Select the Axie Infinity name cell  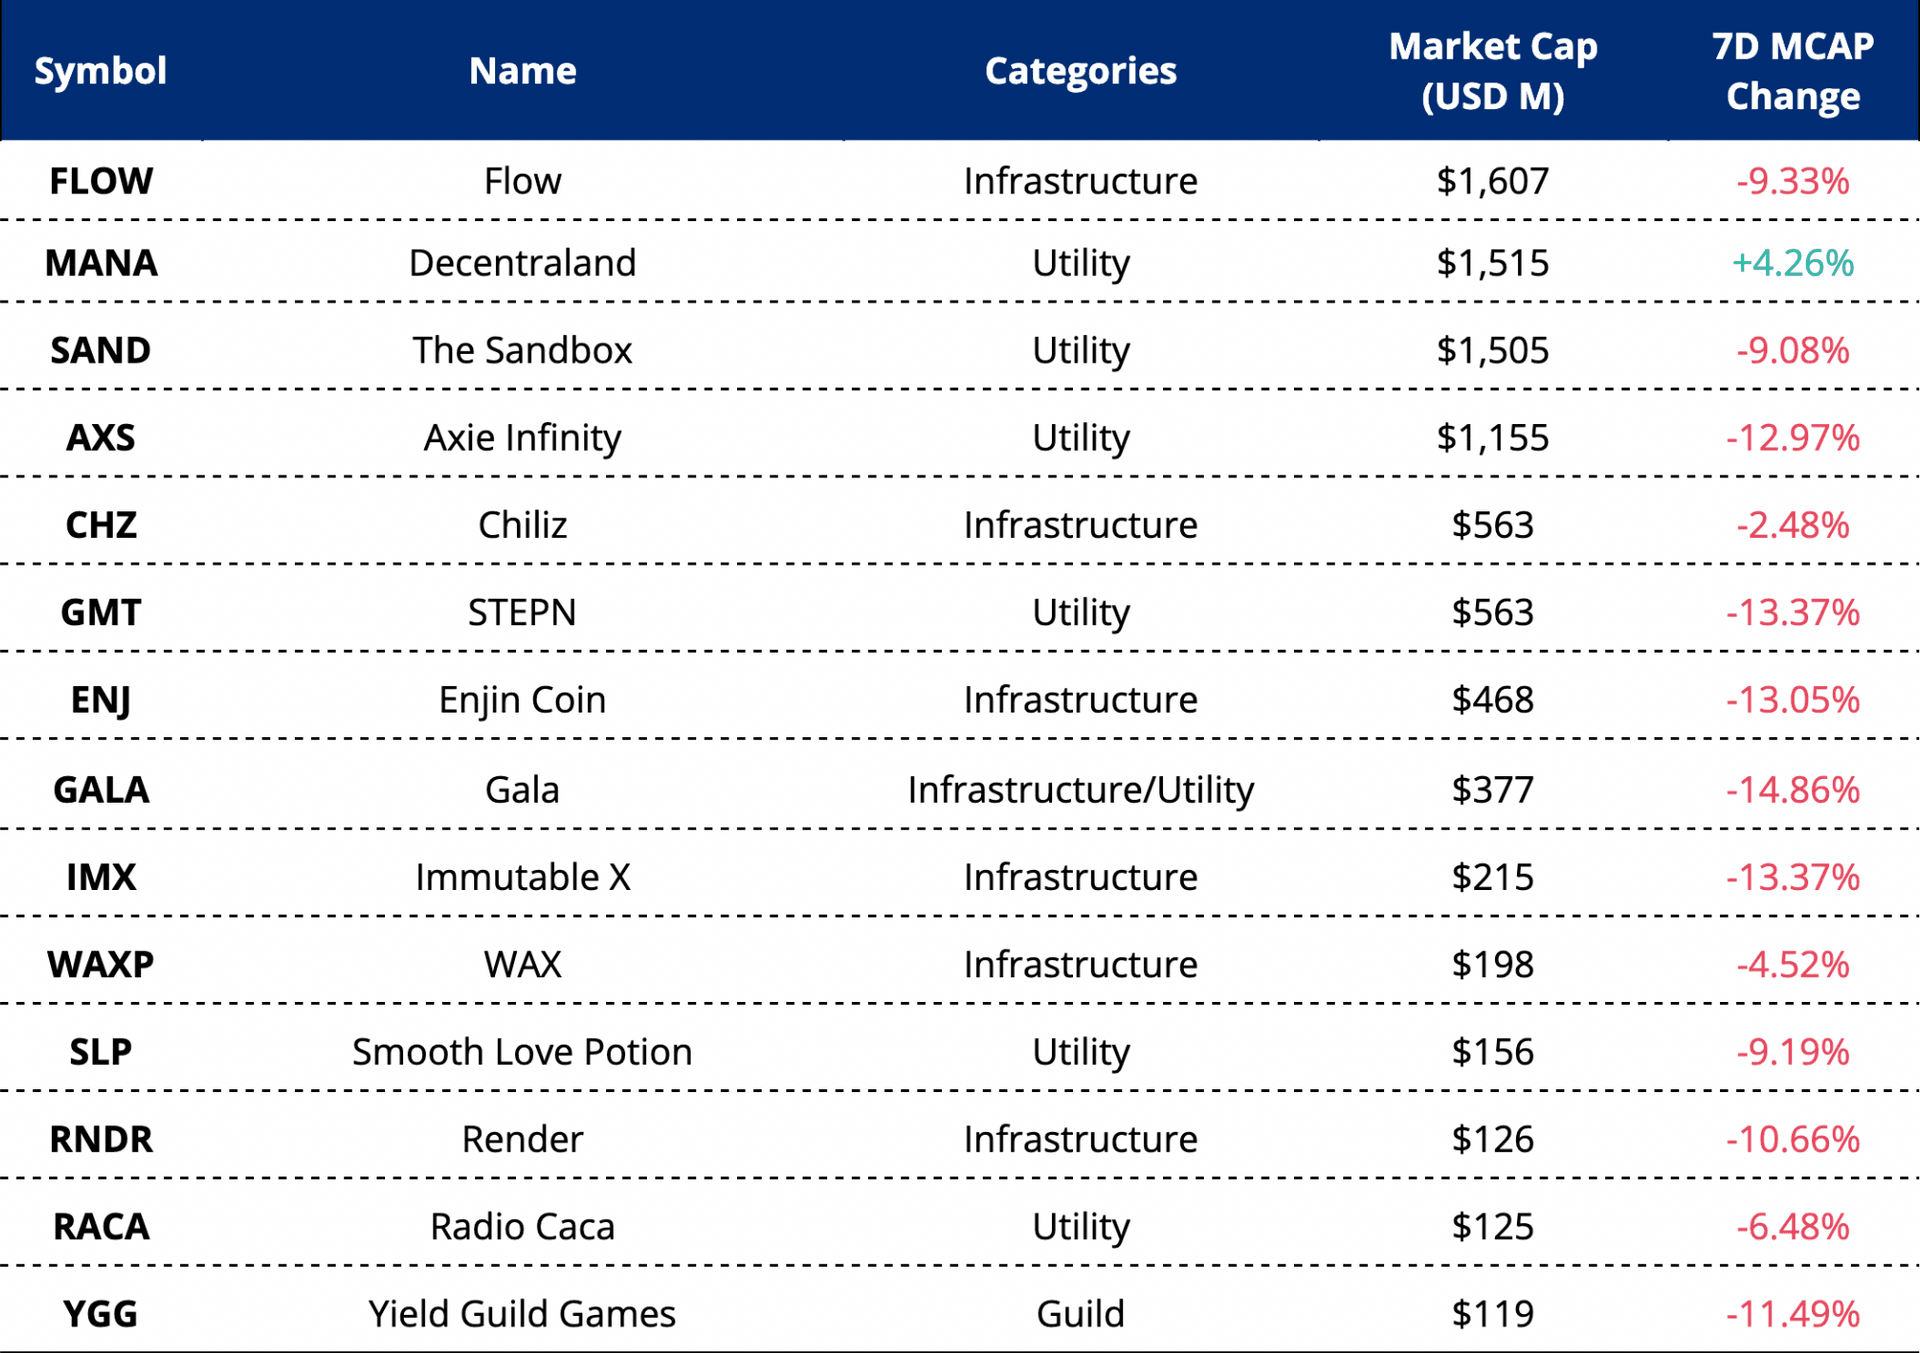[x=522, y=437]
